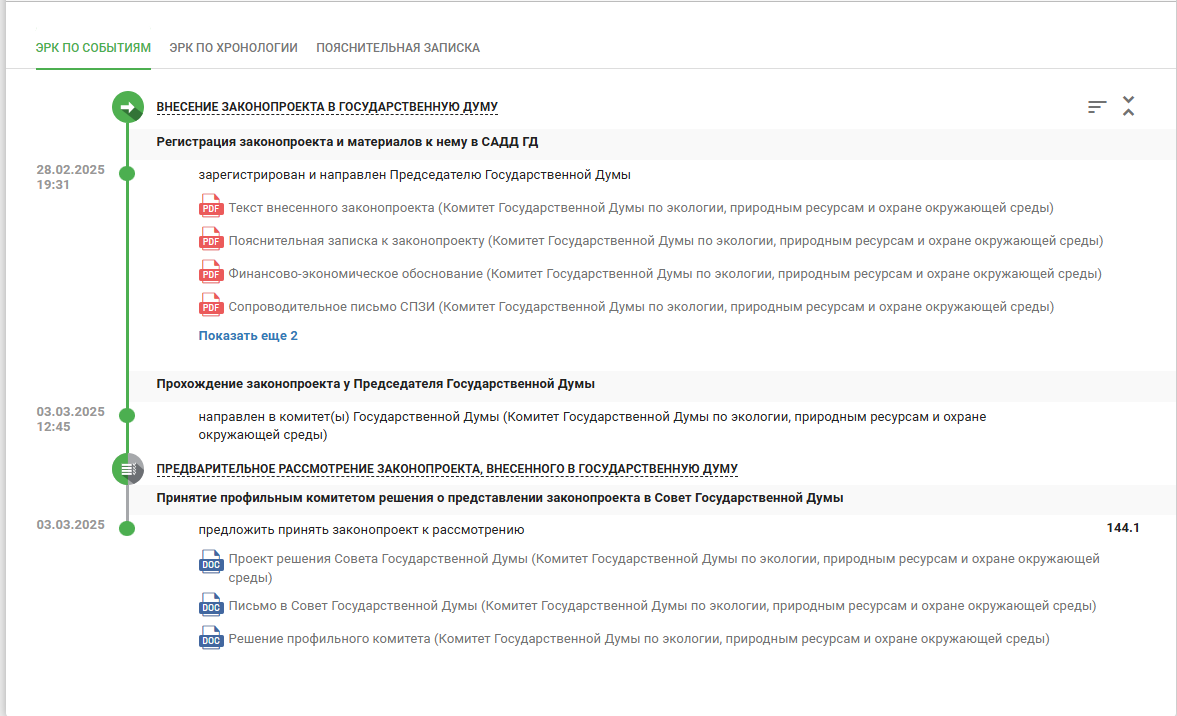Viewport: 1177px width, 716px height.
Task: Open the Пояснительная записка tab
Action: coord(398,47)
